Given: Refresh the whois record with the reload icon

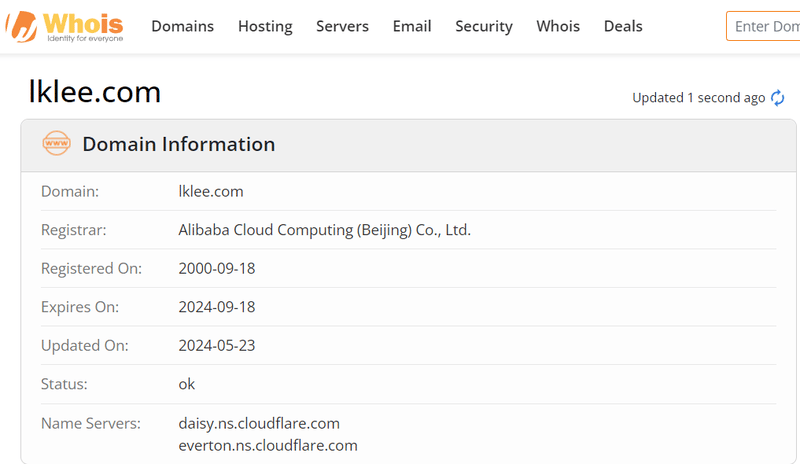Looking at the screenshot, I should click(x=777, y=98).
